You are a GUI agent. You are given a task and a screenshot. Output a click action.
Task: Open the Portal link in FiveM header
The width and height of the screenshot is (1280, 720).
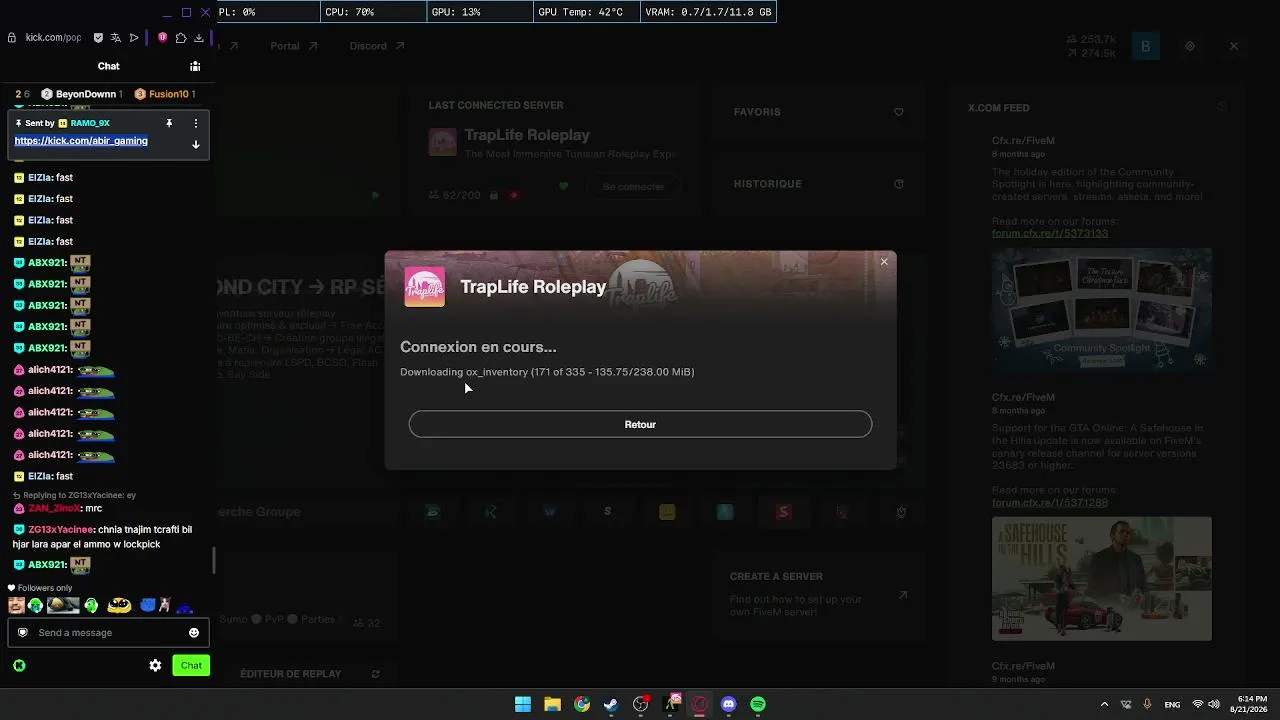[294, 46]
